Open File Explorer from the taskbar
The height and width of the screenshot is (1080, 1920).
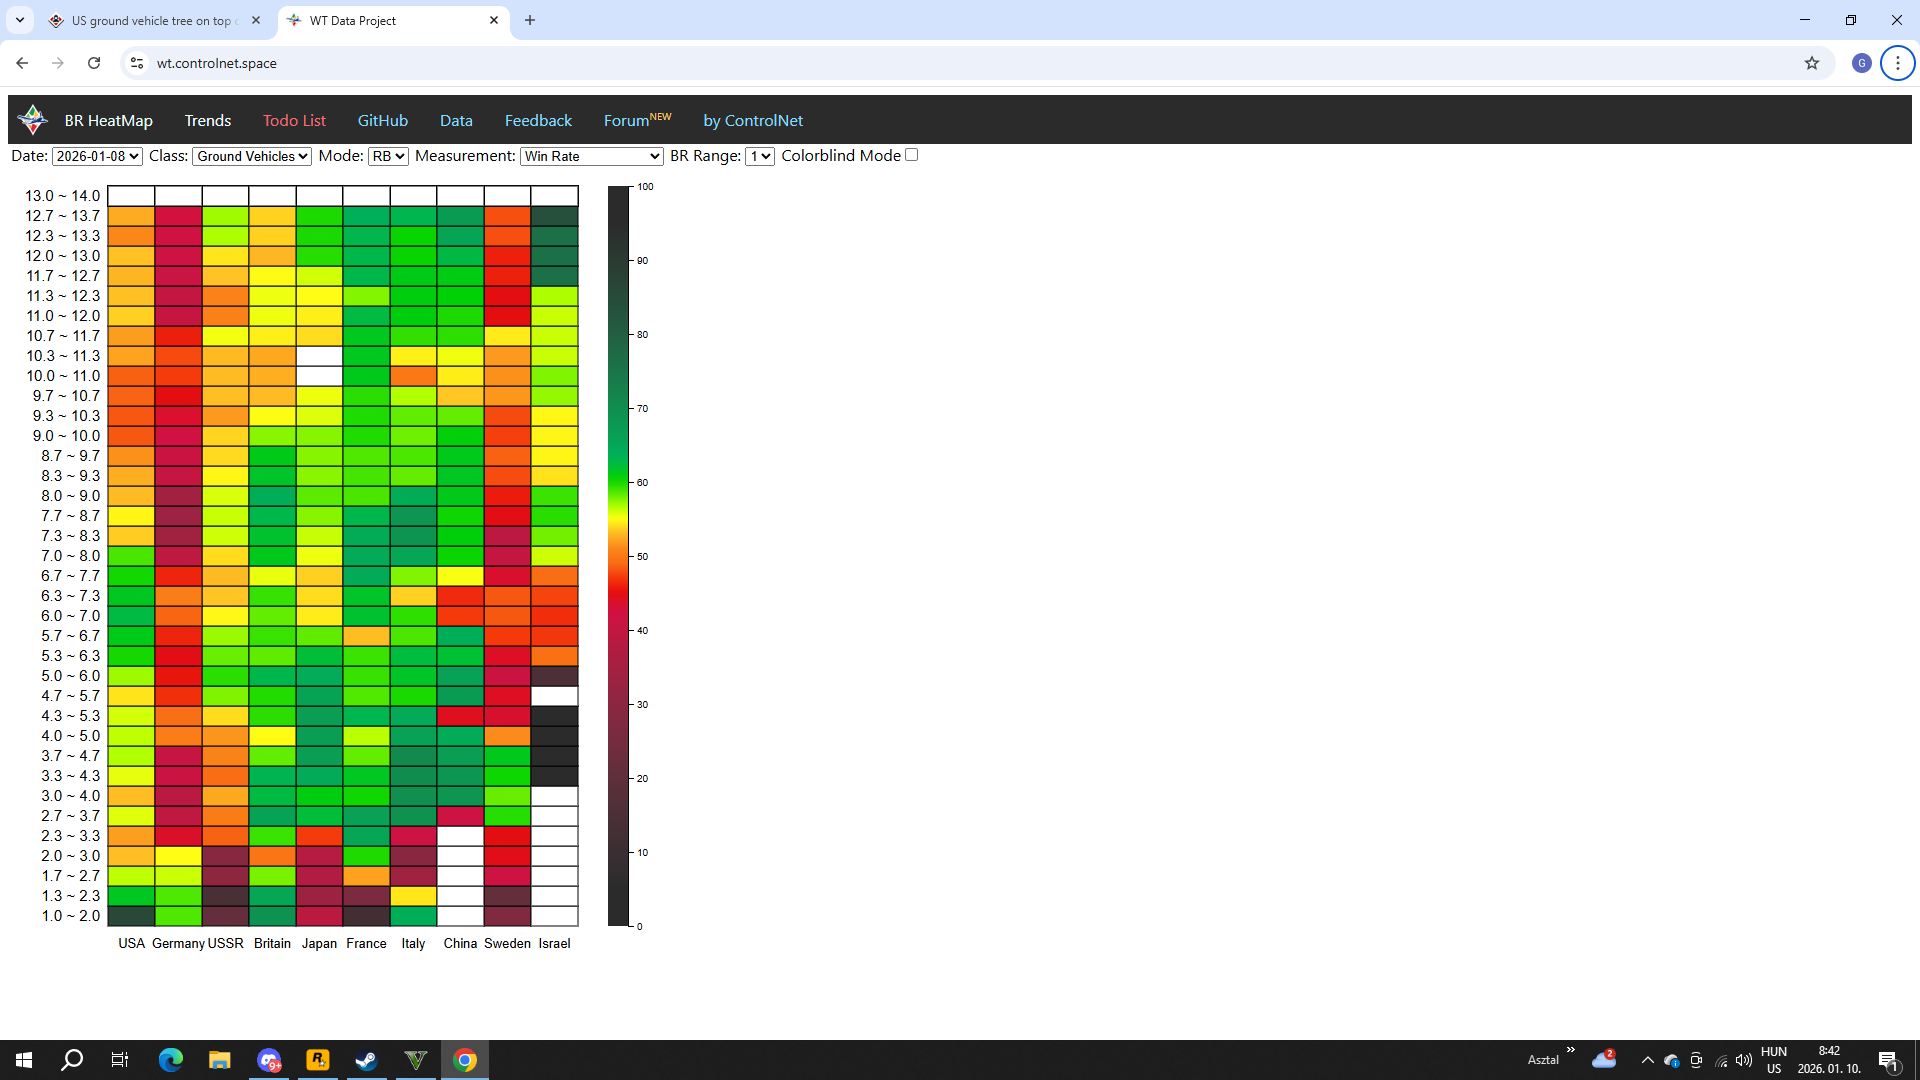[x=220, y=1060]
